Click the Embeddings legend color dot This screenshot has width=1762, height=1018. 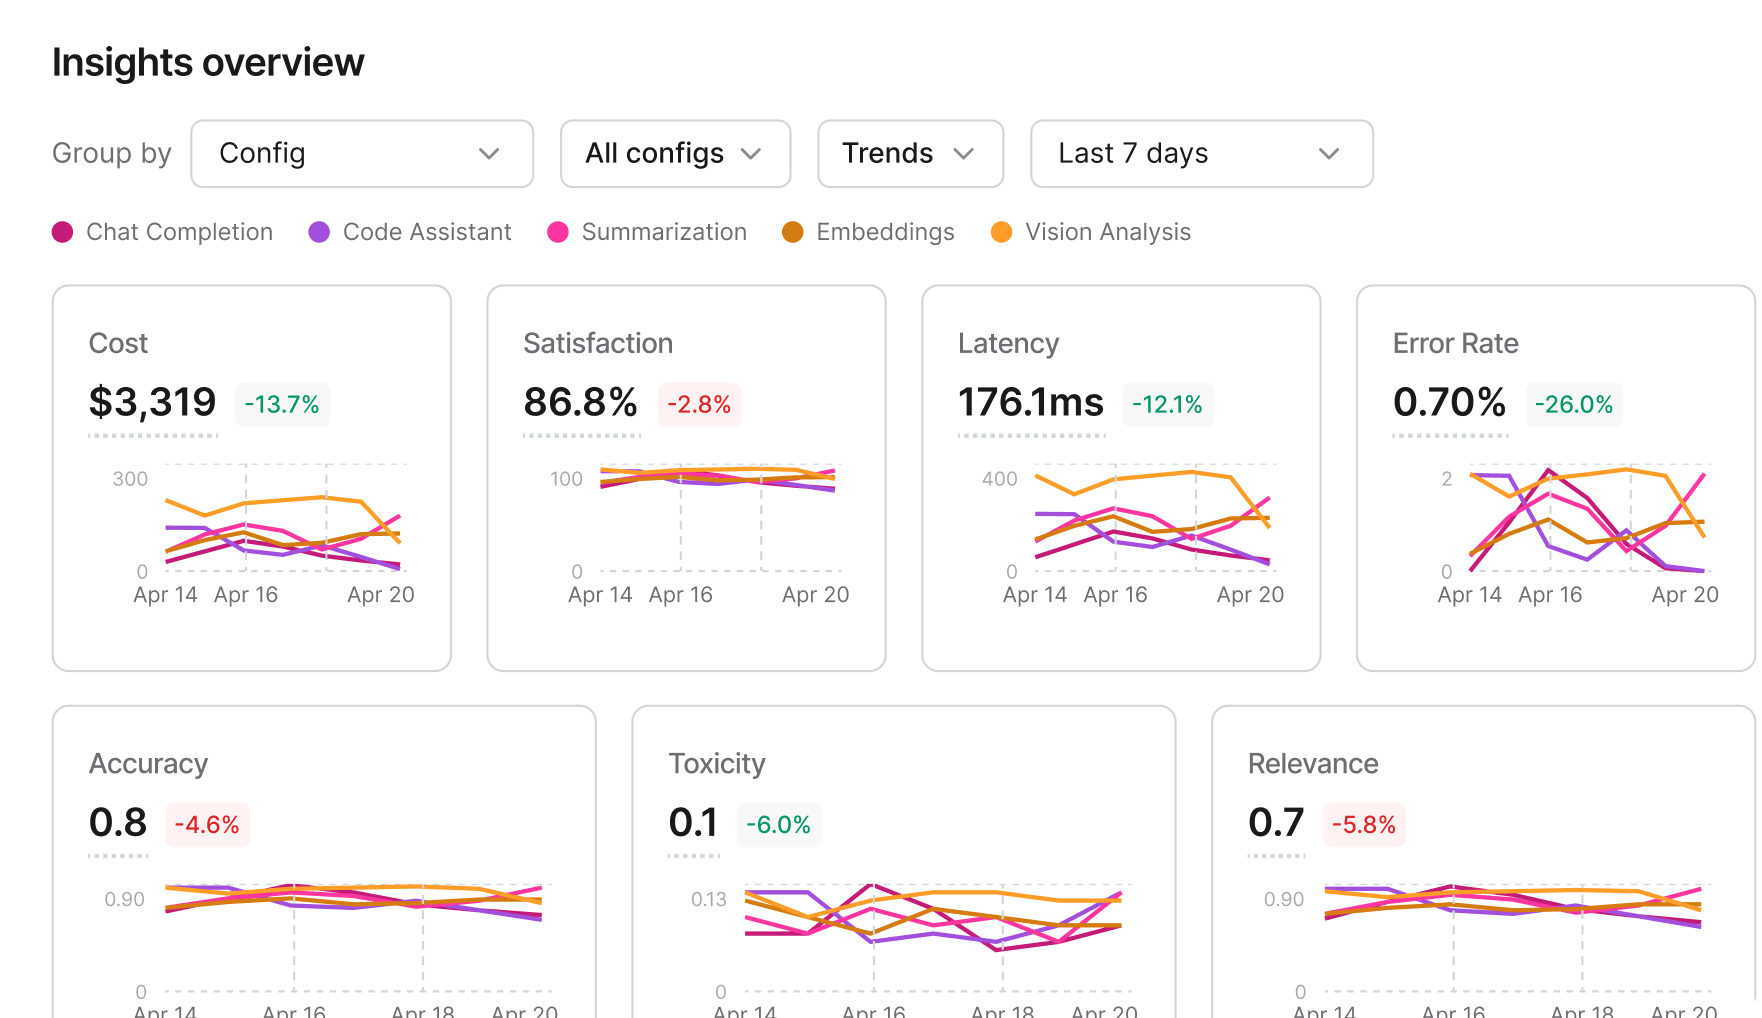(793, 232)
